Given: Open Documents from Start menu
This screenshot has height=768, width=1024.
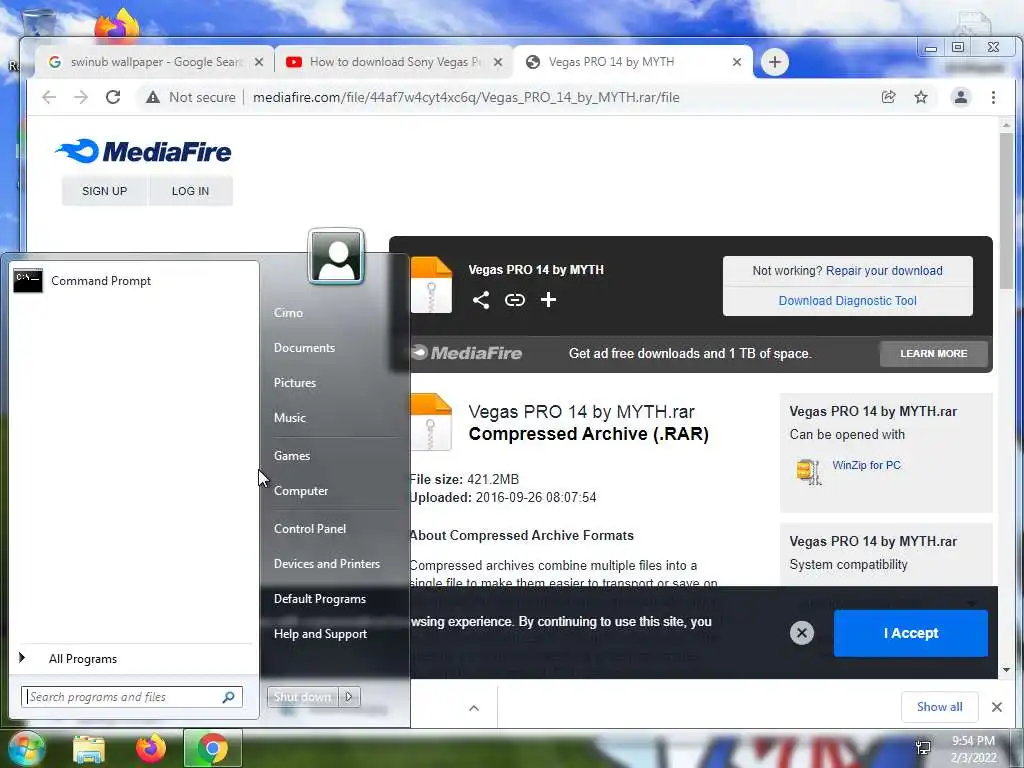Looking at the screenshot, I should tap(304, 348).
